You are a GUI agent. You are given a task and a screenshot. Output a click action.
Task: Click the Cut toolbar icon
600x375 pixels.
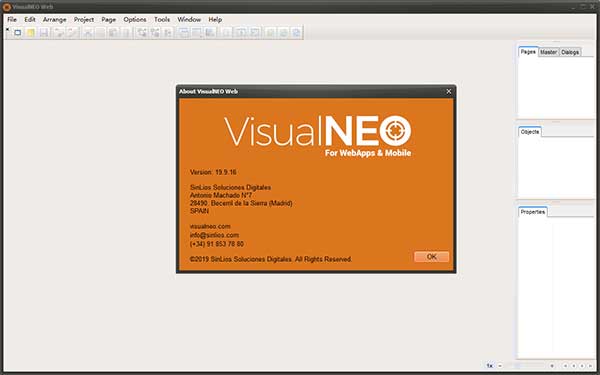coord(88,33)
